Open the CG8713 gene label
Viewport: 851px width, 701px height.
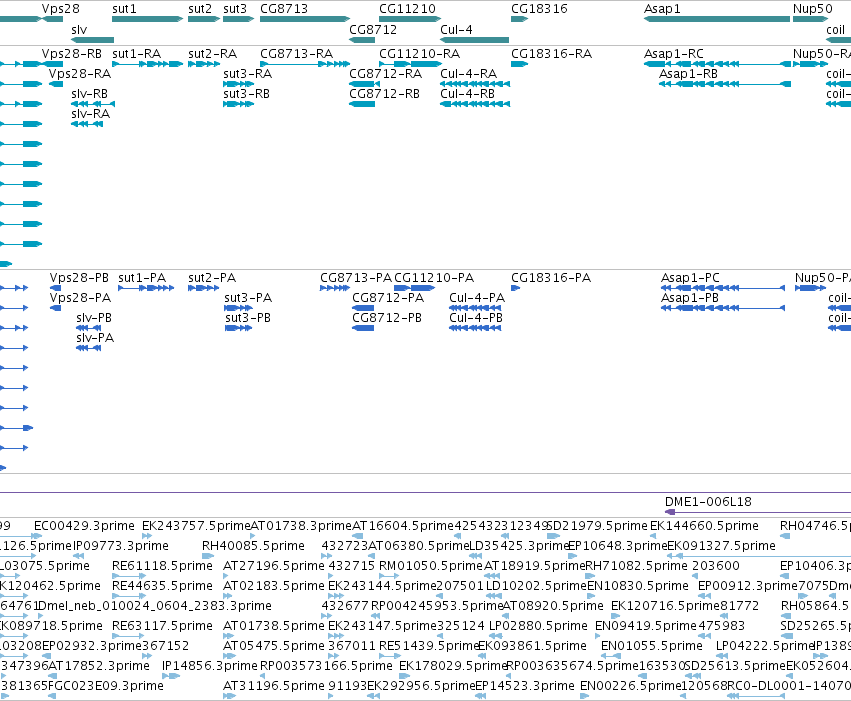click(x=284, y=9)
